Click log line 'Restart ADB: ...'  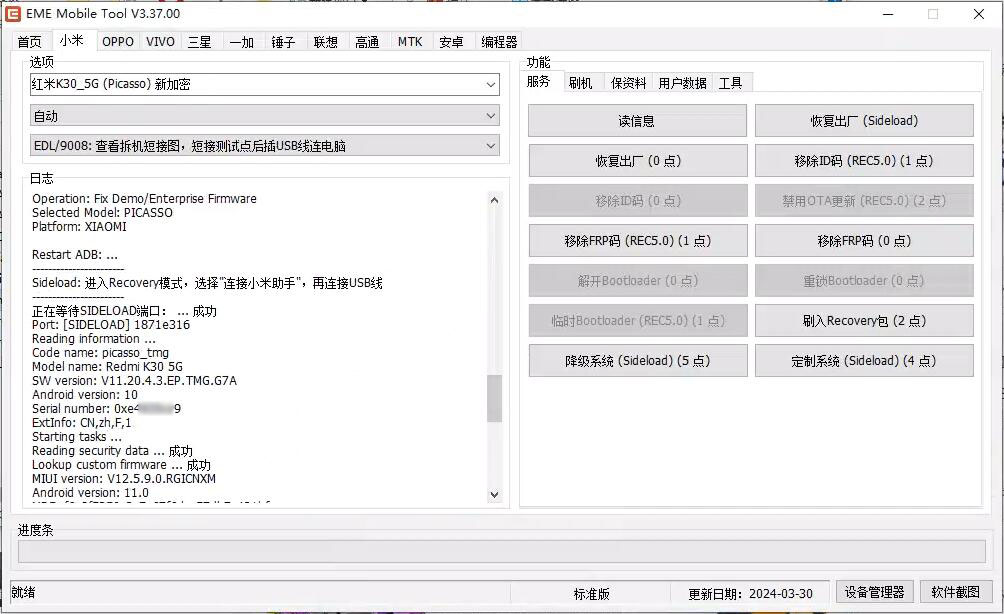coord(75,255)
